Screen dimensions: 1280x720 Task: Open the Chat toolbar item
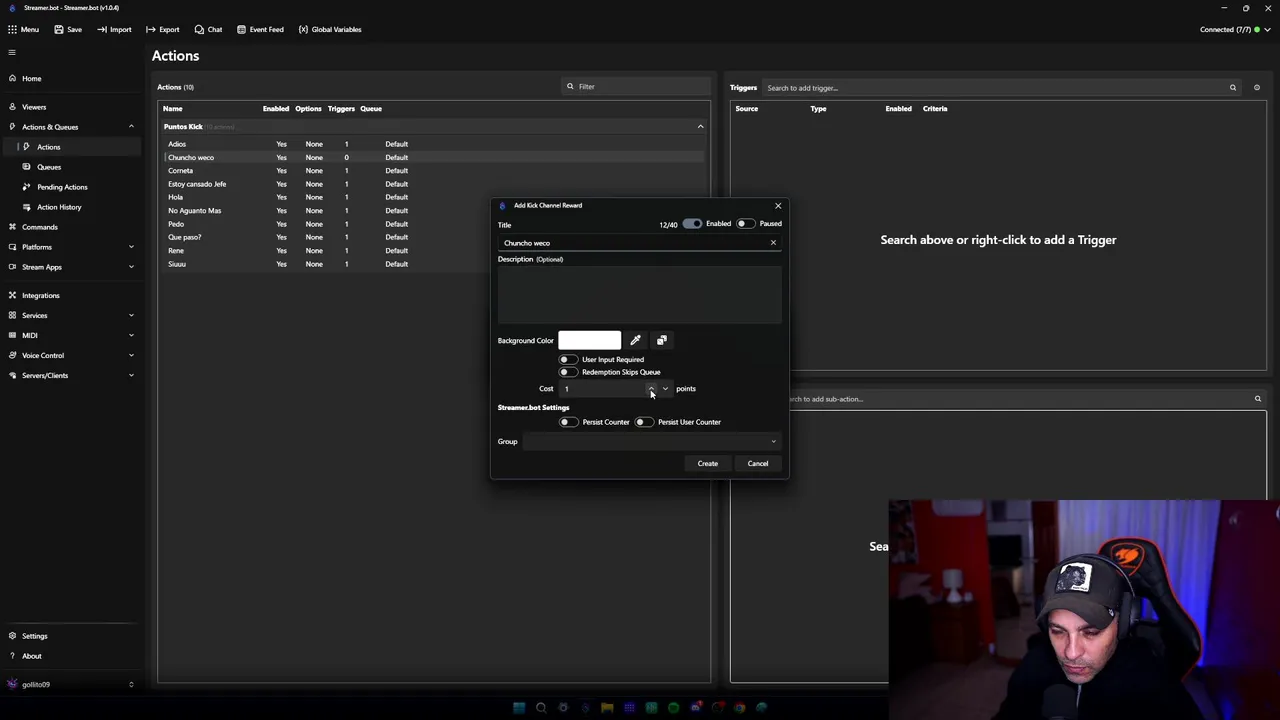208,29
